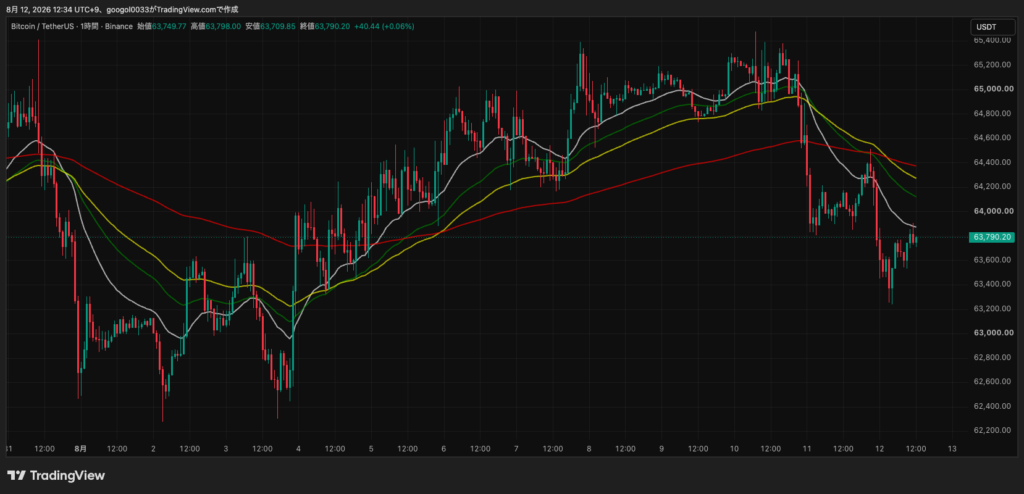Click the 63,600.00 price axis label
This screenshot has width=1024, height=494.
pyautogui.click(x=993, y=260)
